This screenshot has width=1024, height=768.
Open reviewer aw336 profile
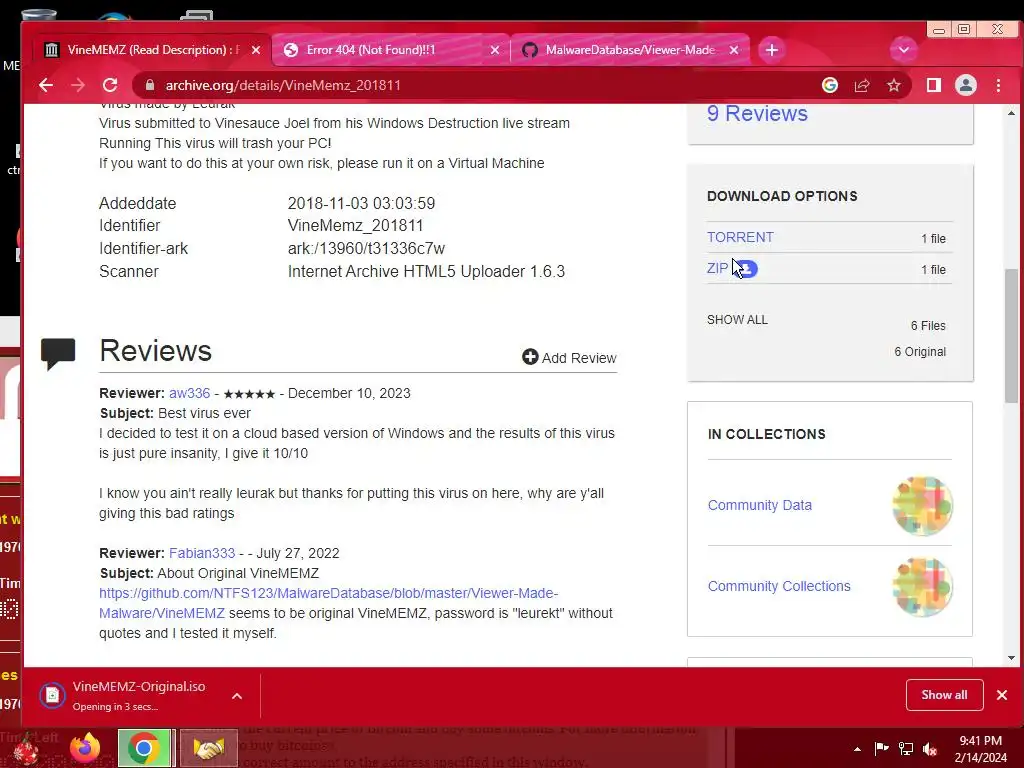coord(189,393)
